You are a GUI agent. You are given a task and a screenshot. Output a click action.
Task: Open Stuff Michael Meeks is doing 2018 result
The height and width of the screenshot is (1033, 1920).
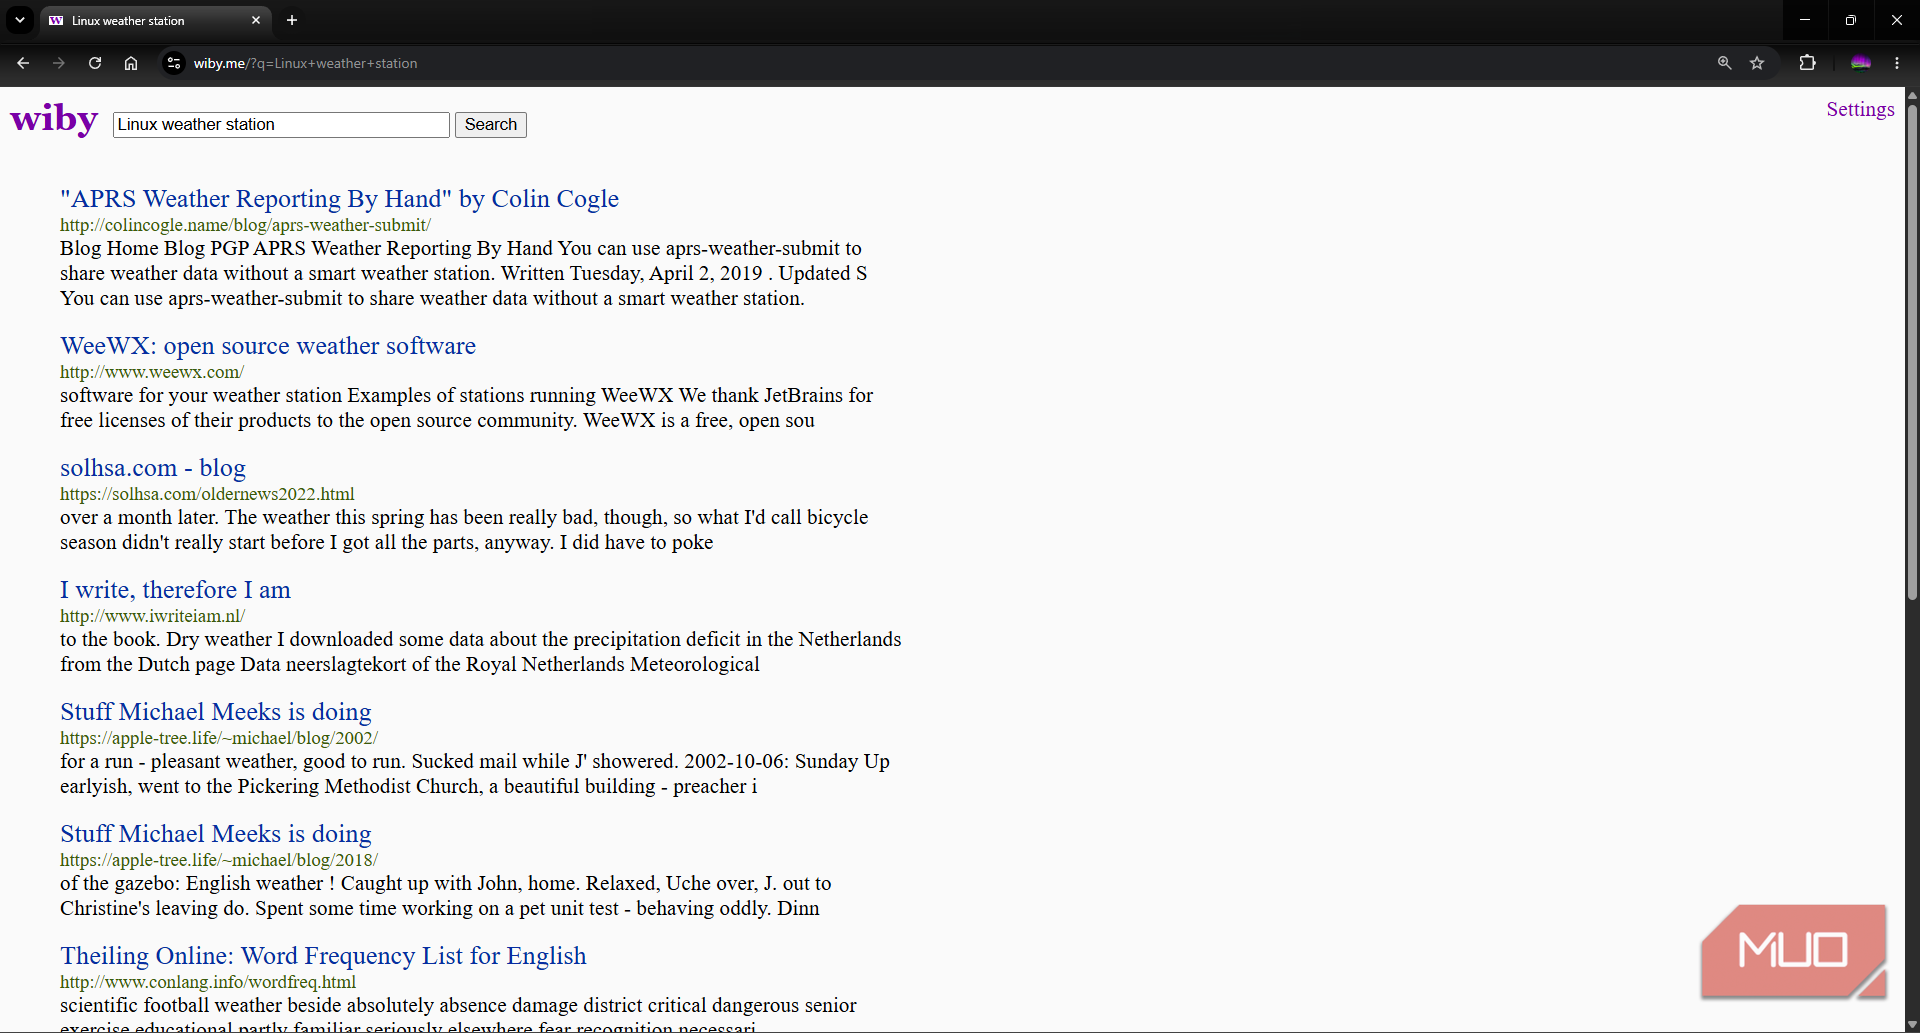click(x=216, y=834)
